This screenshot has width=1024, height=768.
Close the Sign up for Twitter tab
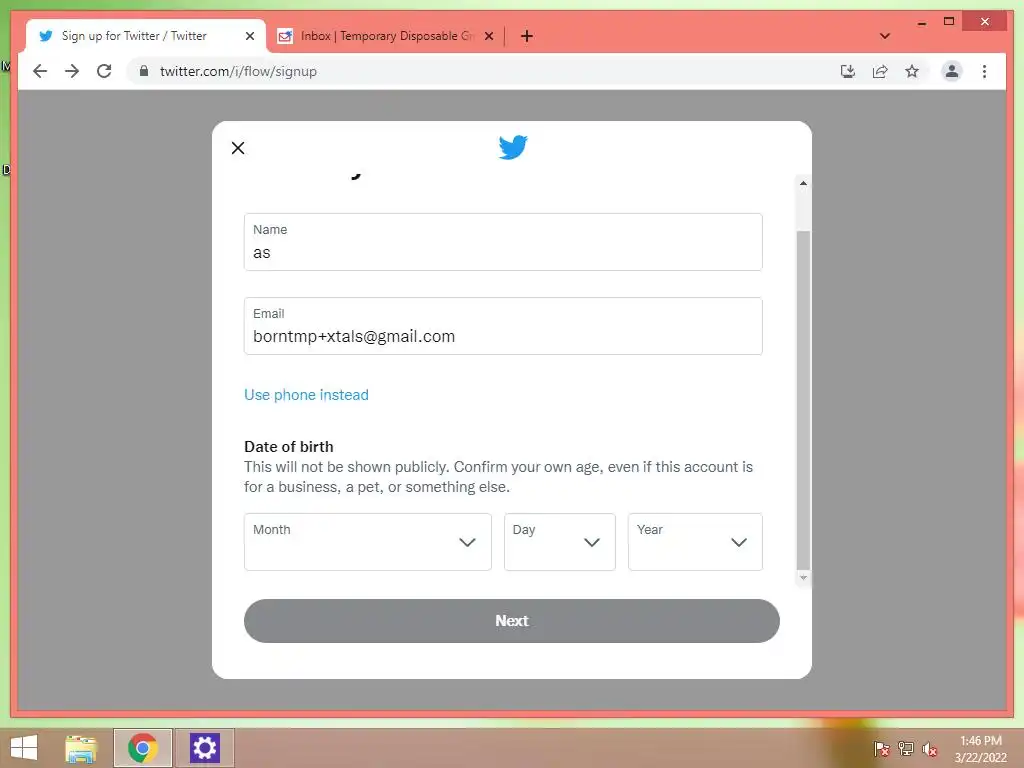point(249,36)
